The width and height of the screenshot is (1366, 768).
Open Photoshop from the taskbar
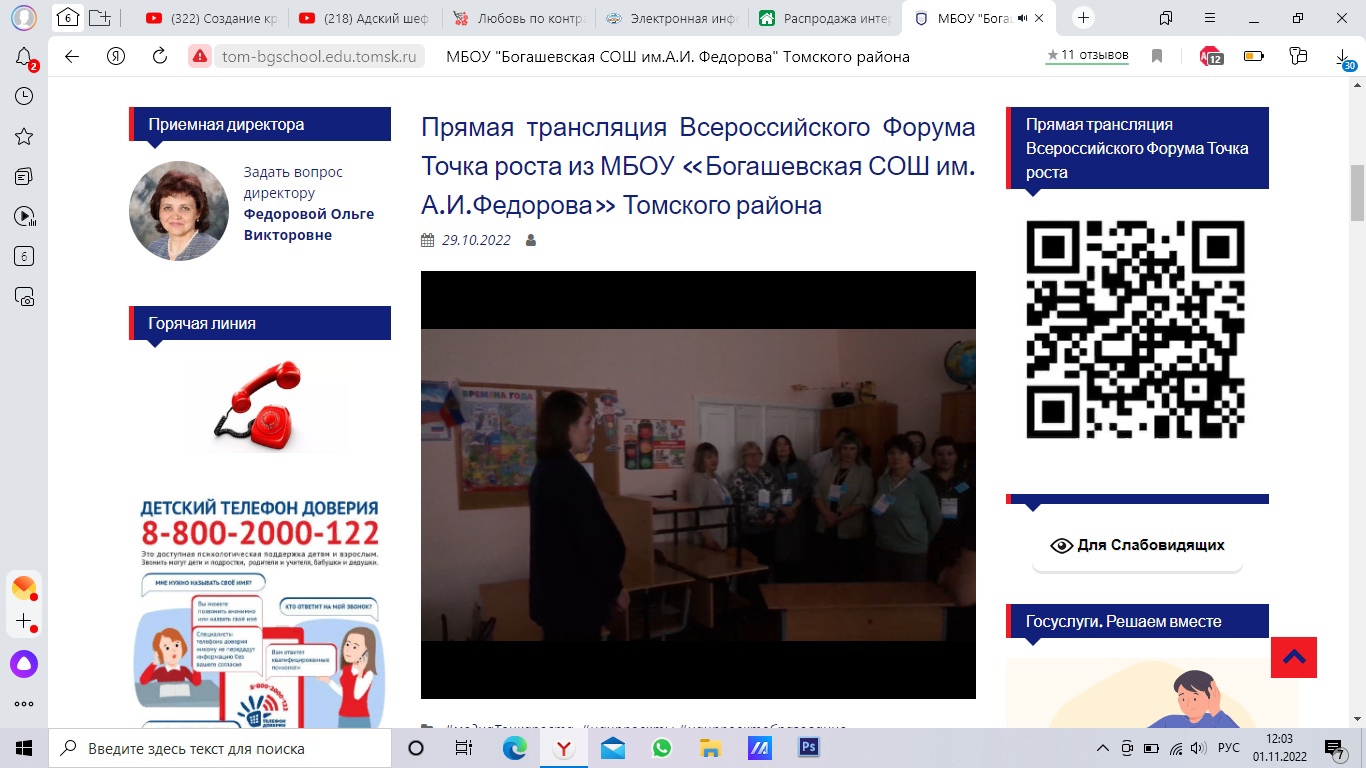(808, 748)
